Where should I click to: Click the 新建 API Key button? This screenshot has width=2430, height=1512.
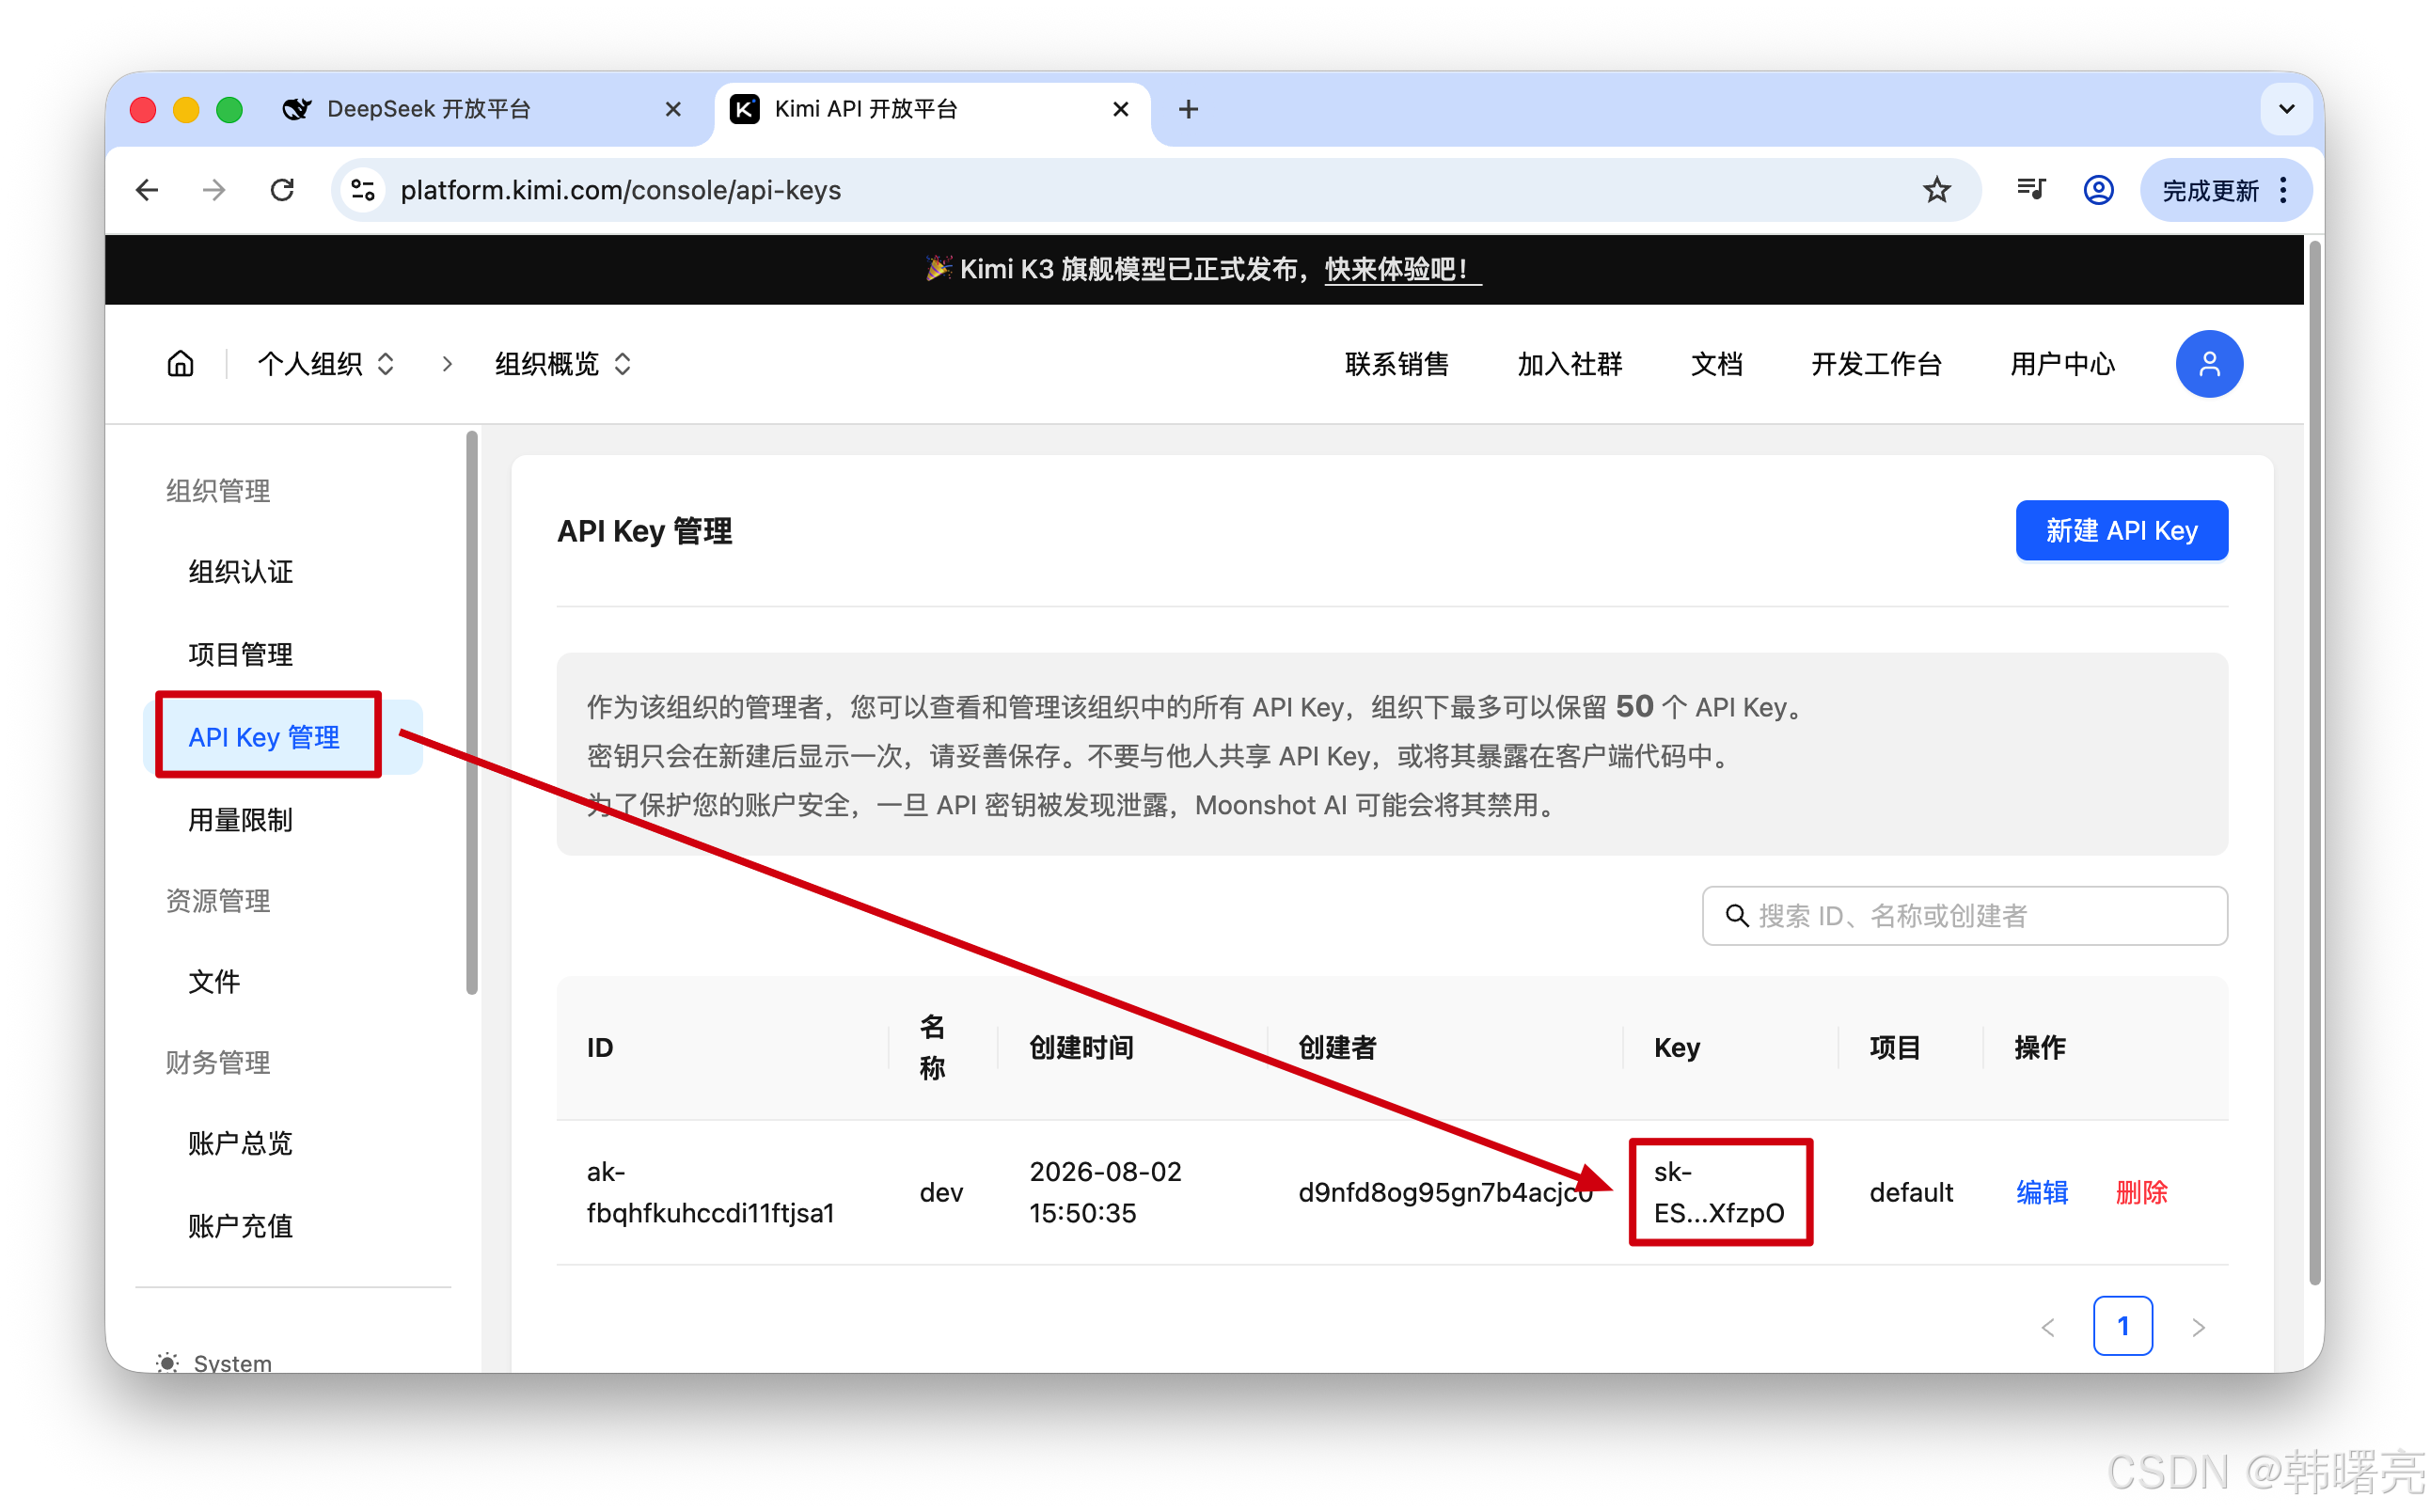pos(2121,531)
